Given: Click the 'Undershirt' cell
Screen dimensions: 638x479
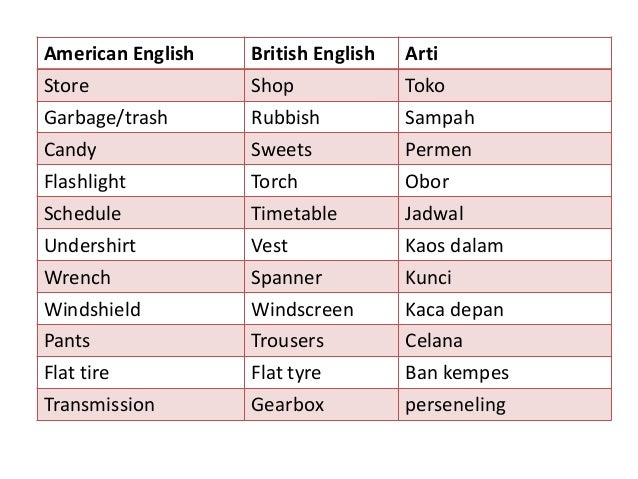Looking at the screenshot, I should [87, 245].
